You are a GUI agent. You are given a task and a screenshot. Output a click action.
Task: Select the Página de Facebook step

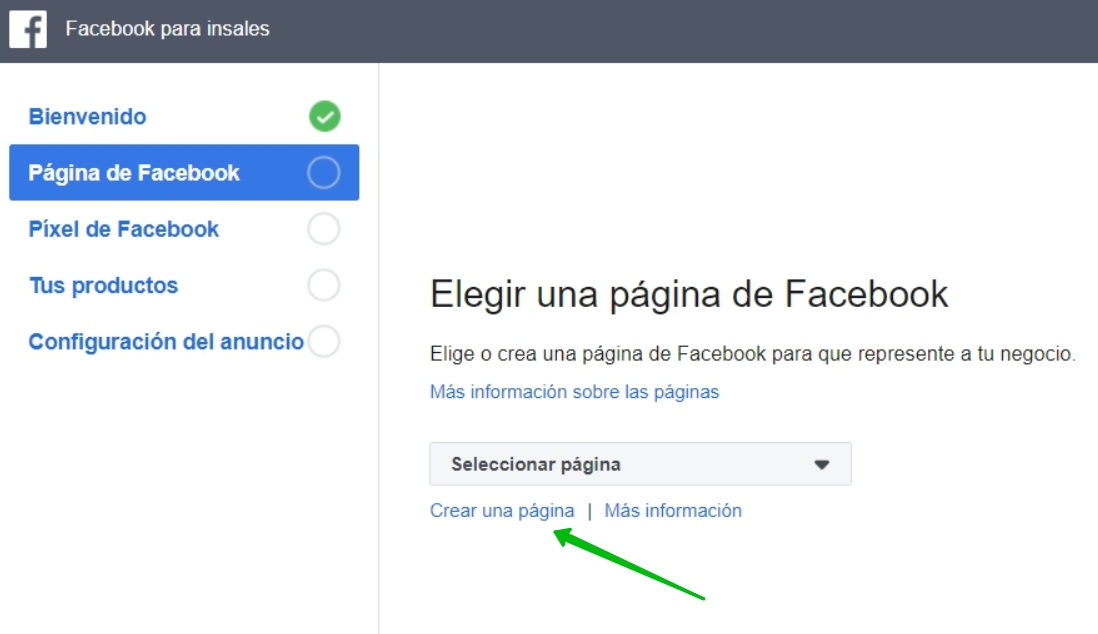point(134,173)
